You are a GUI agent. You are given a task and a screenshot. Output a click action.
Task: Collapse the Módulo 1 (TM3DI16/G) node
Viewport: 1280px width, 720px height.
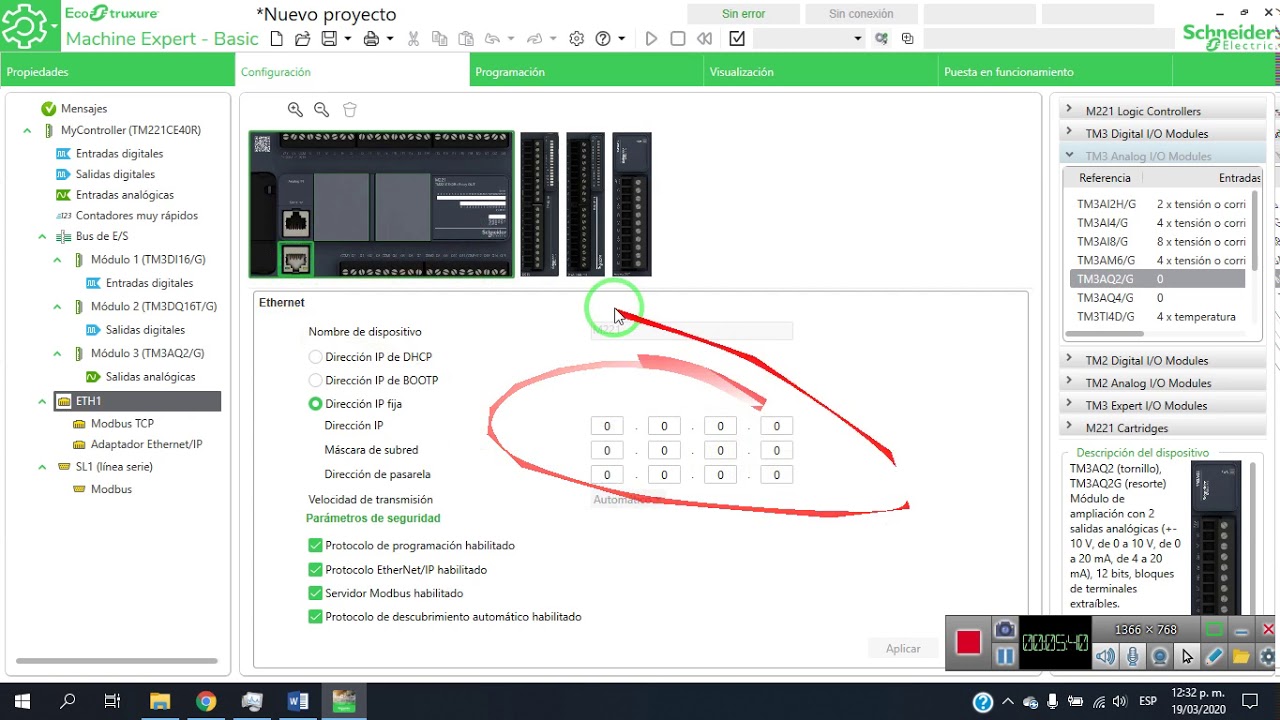coord(57,260)
